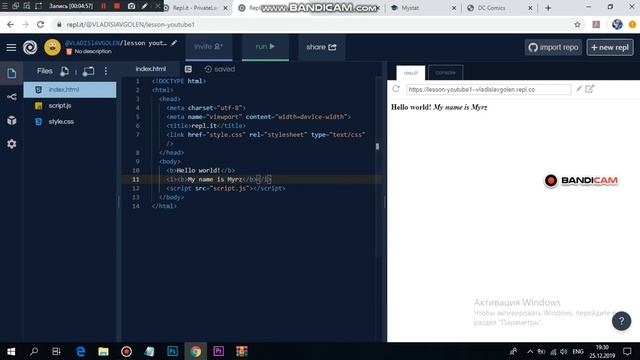Click the invite button
Viewport: 640px width, 360px height.
209,47
